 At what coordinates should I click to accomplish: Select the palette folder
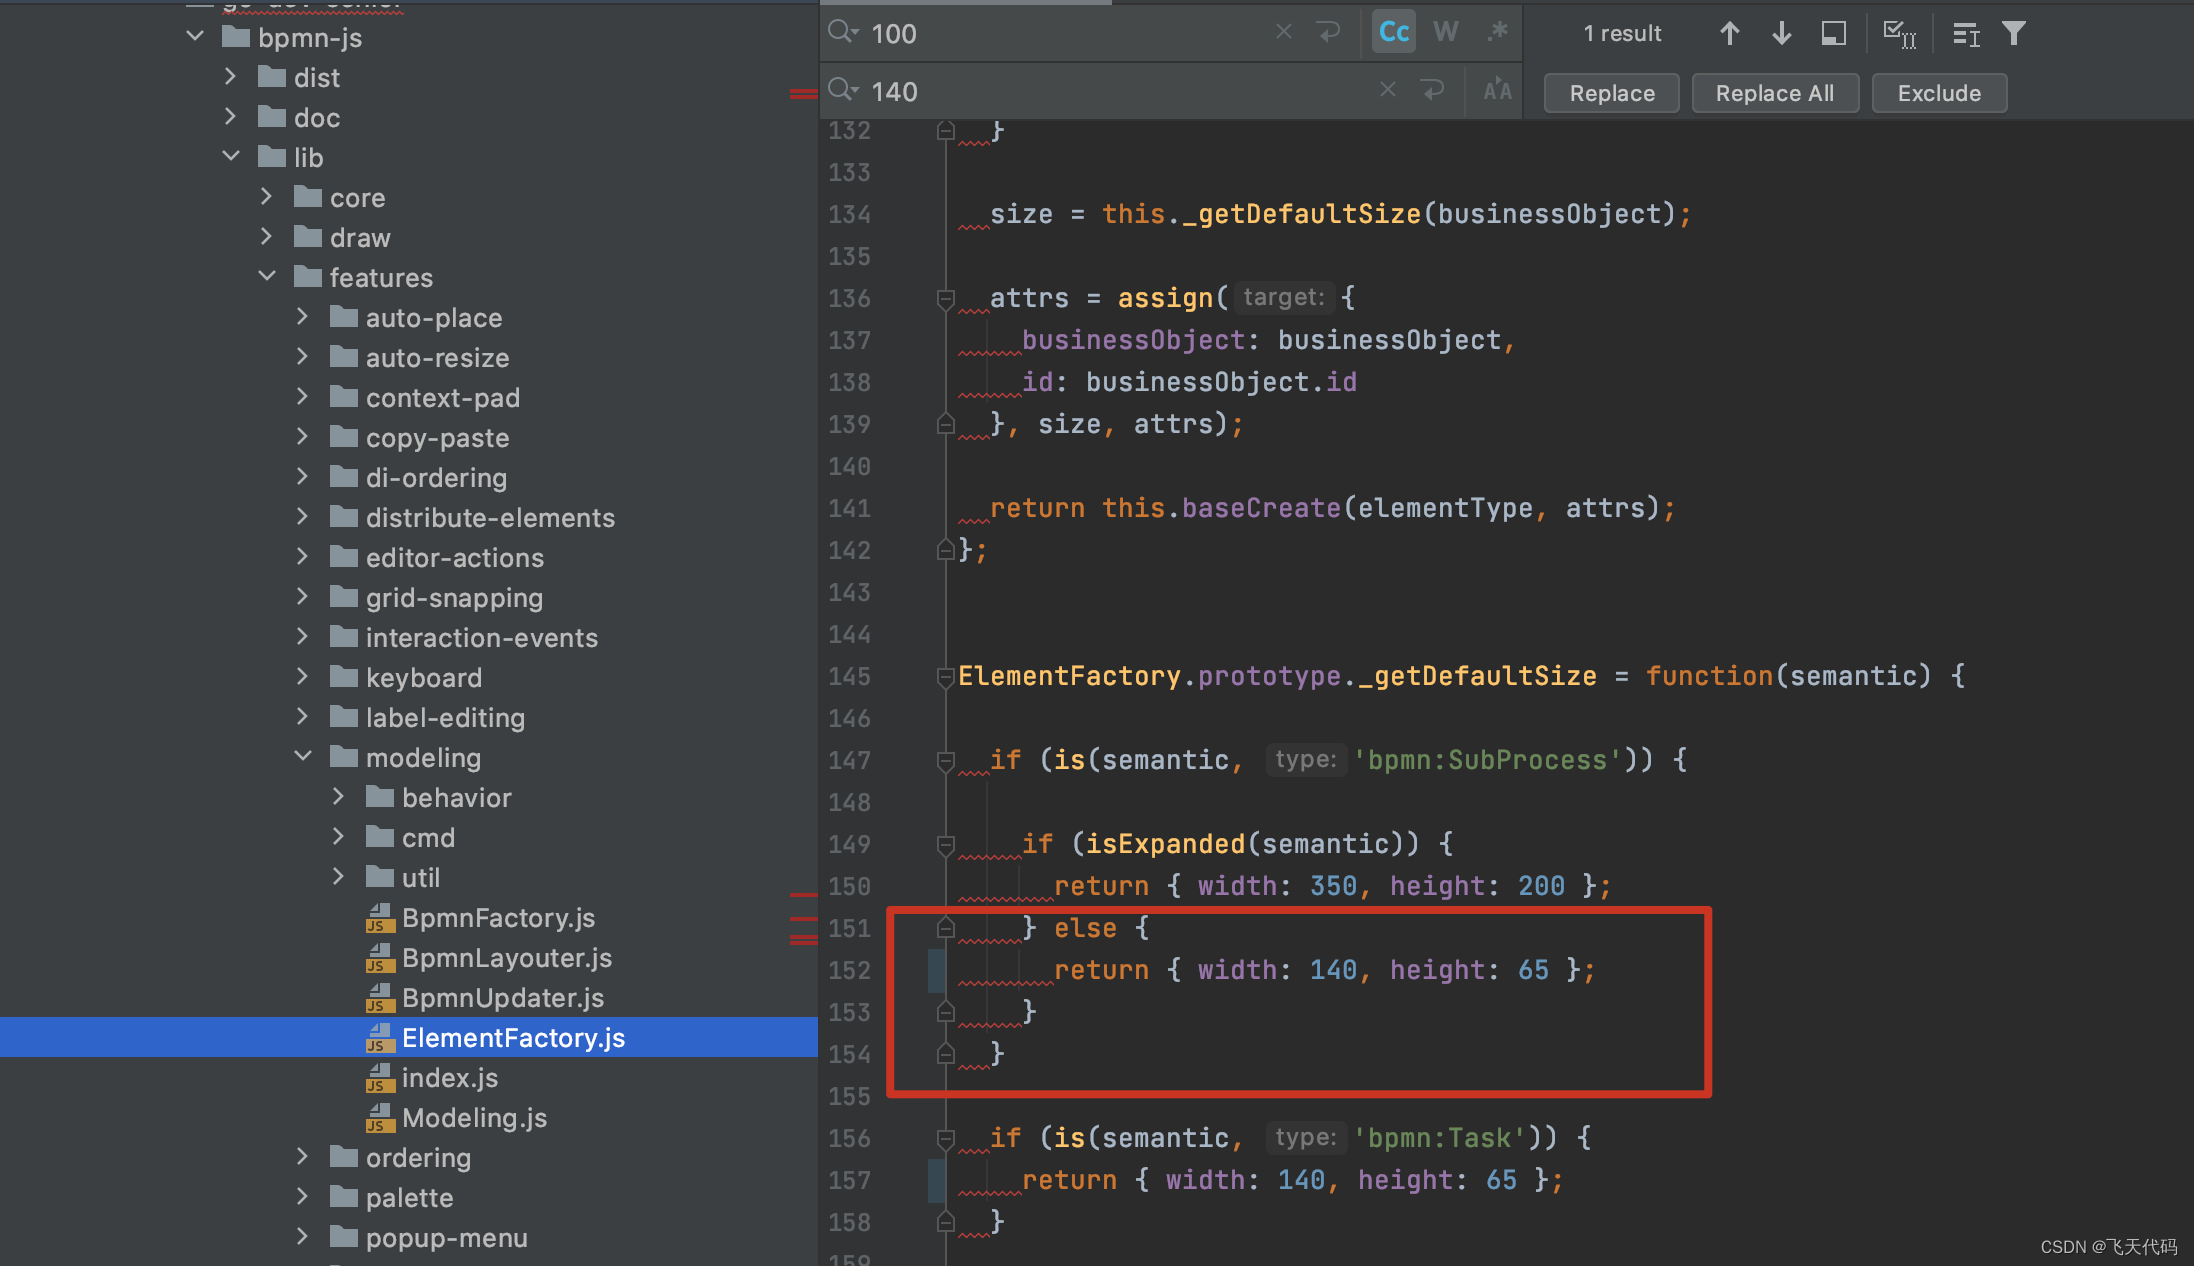coord(409,1197)
